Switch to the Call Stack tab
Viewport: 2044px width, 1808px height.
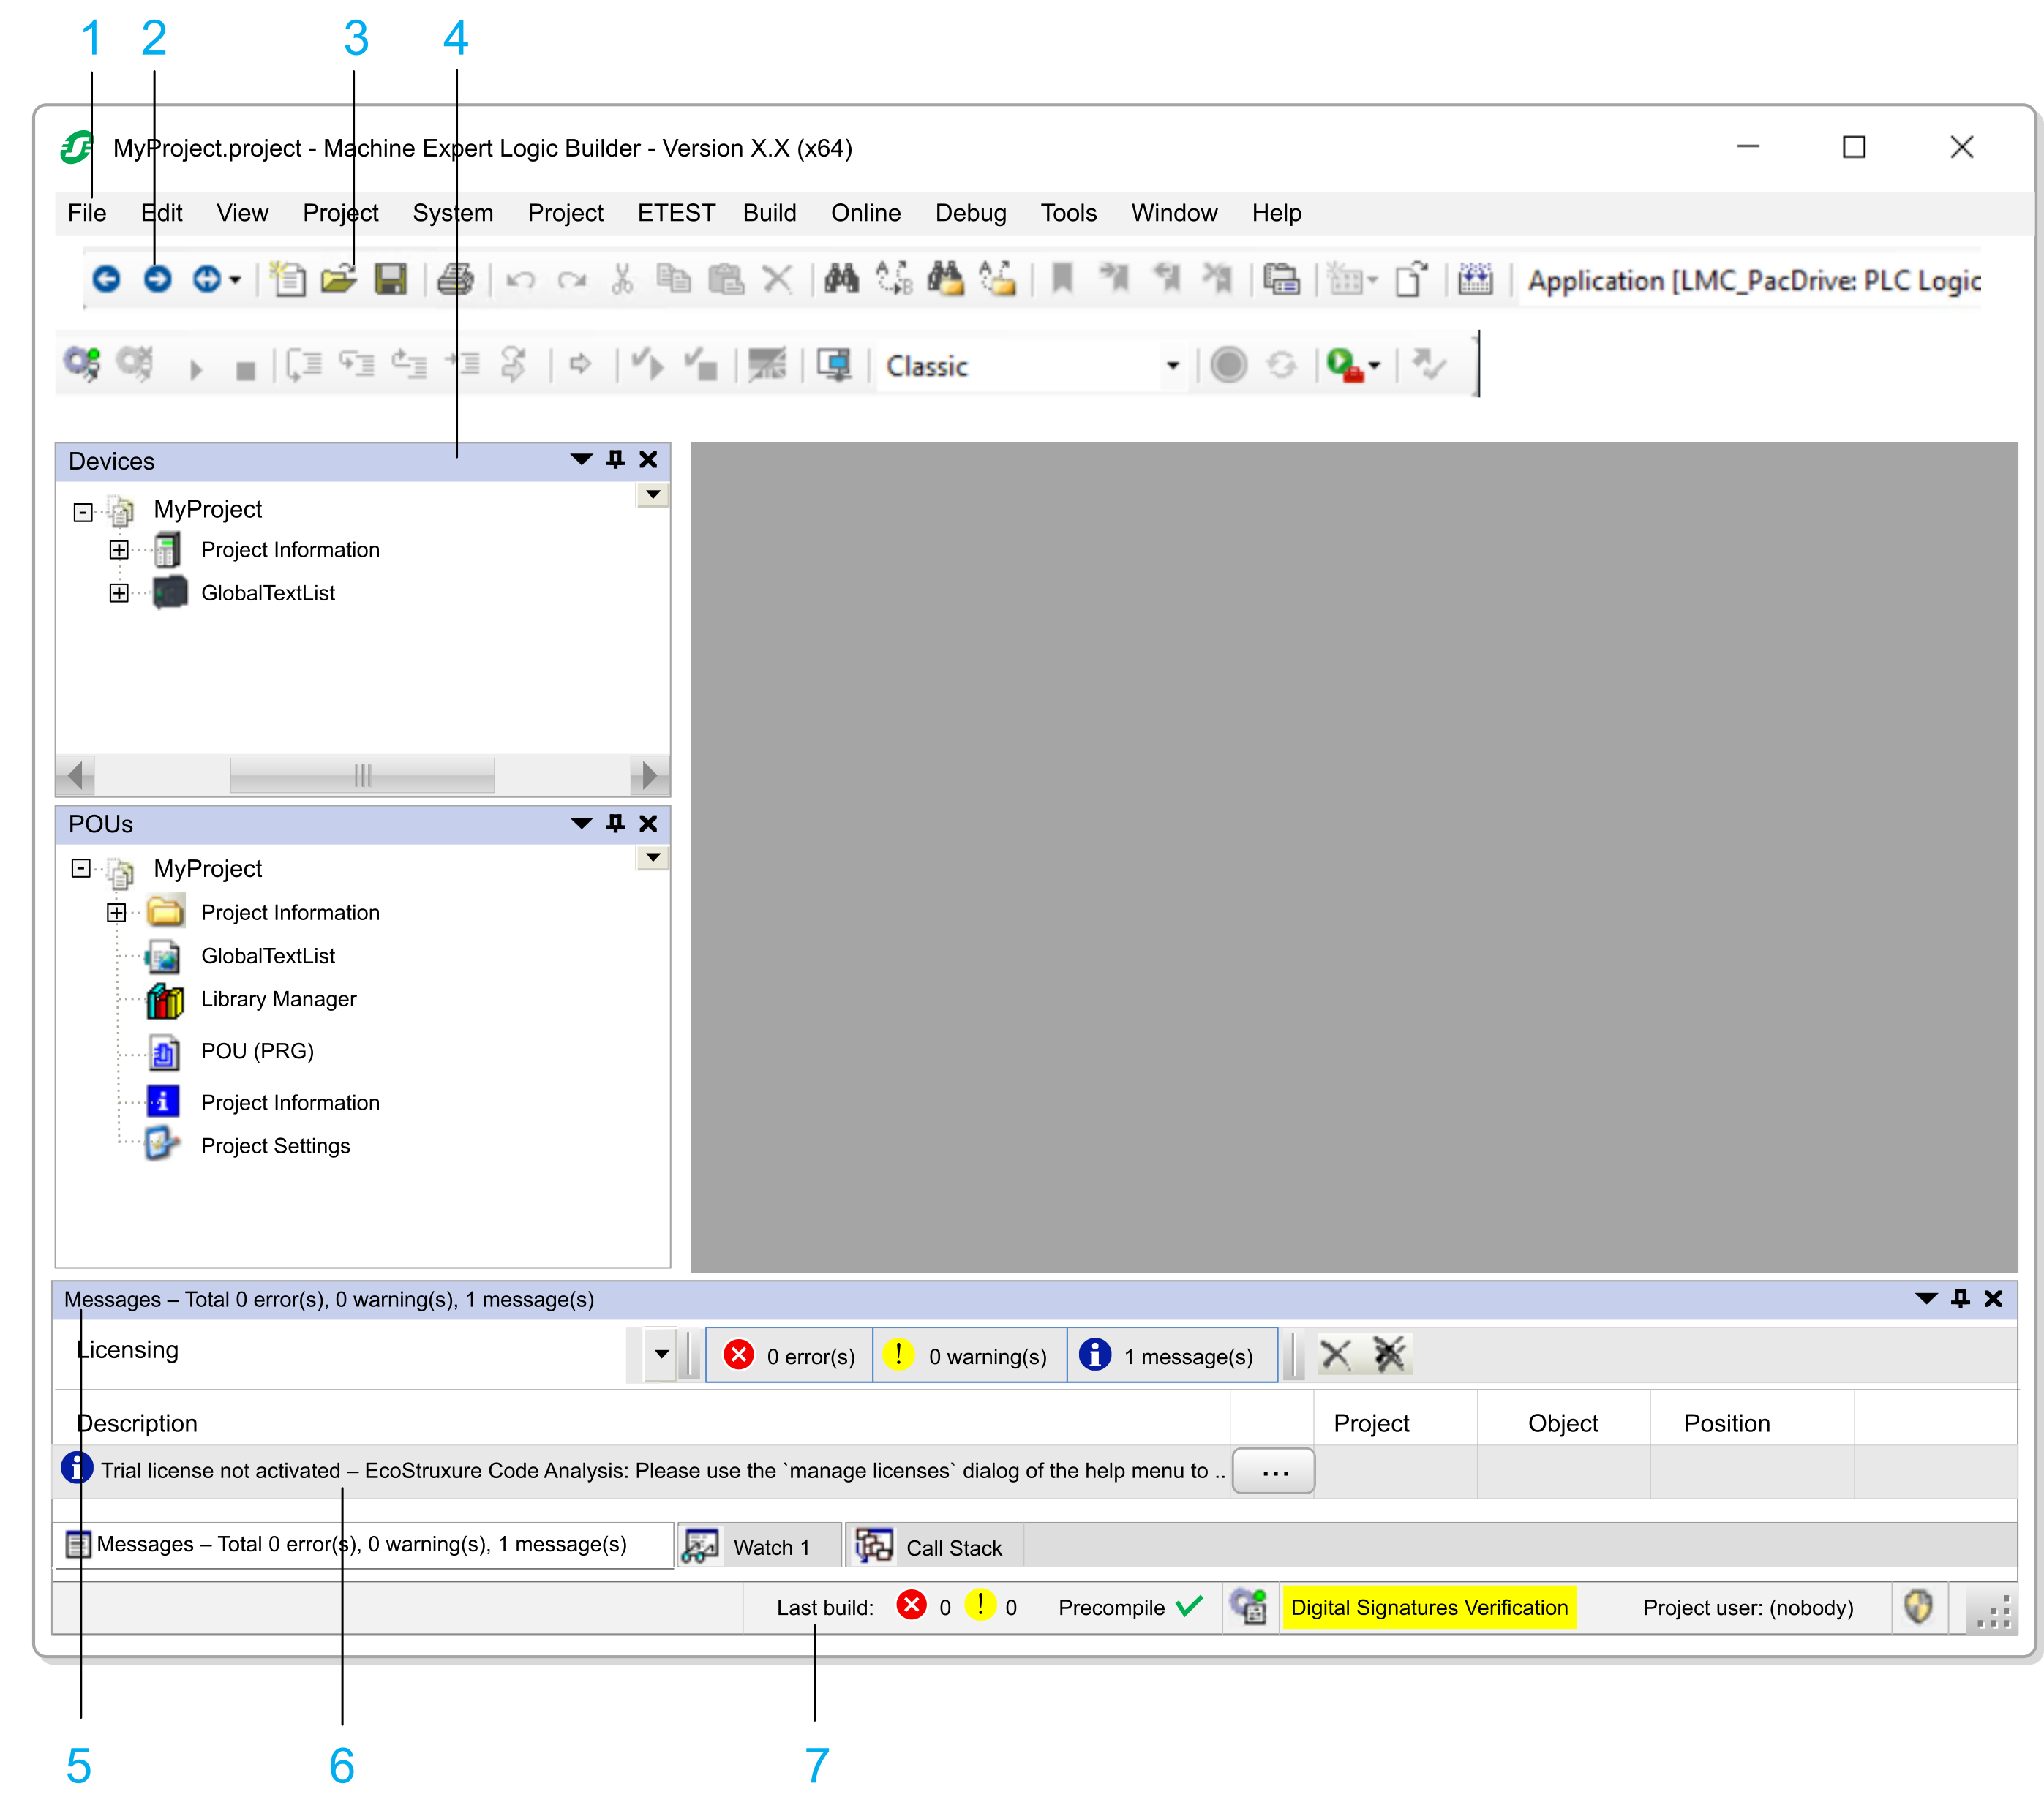click(x=953, y=1546)
